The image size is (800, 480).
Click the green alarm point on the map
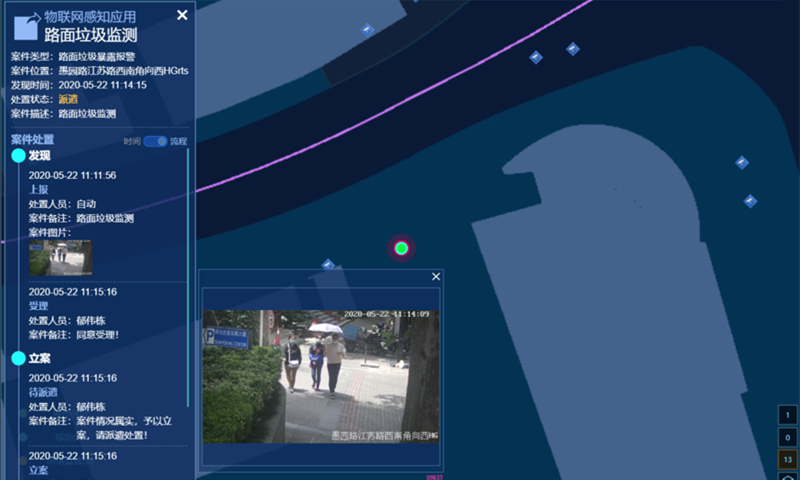pyautogui.click(x=401, y=248)
